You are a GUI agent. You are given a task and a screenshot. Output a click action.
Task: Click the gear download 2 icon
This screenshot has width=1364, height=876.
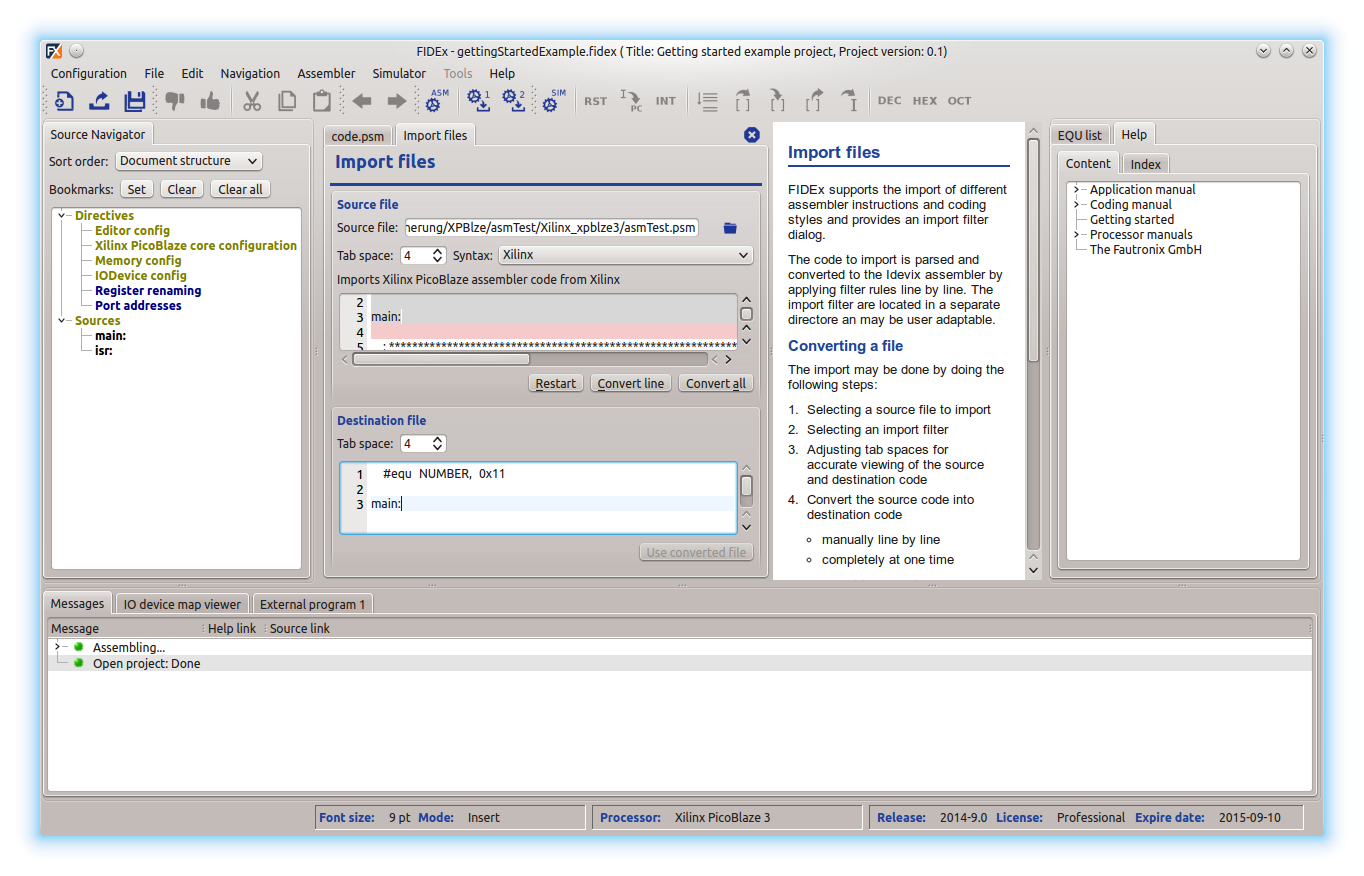514,100
